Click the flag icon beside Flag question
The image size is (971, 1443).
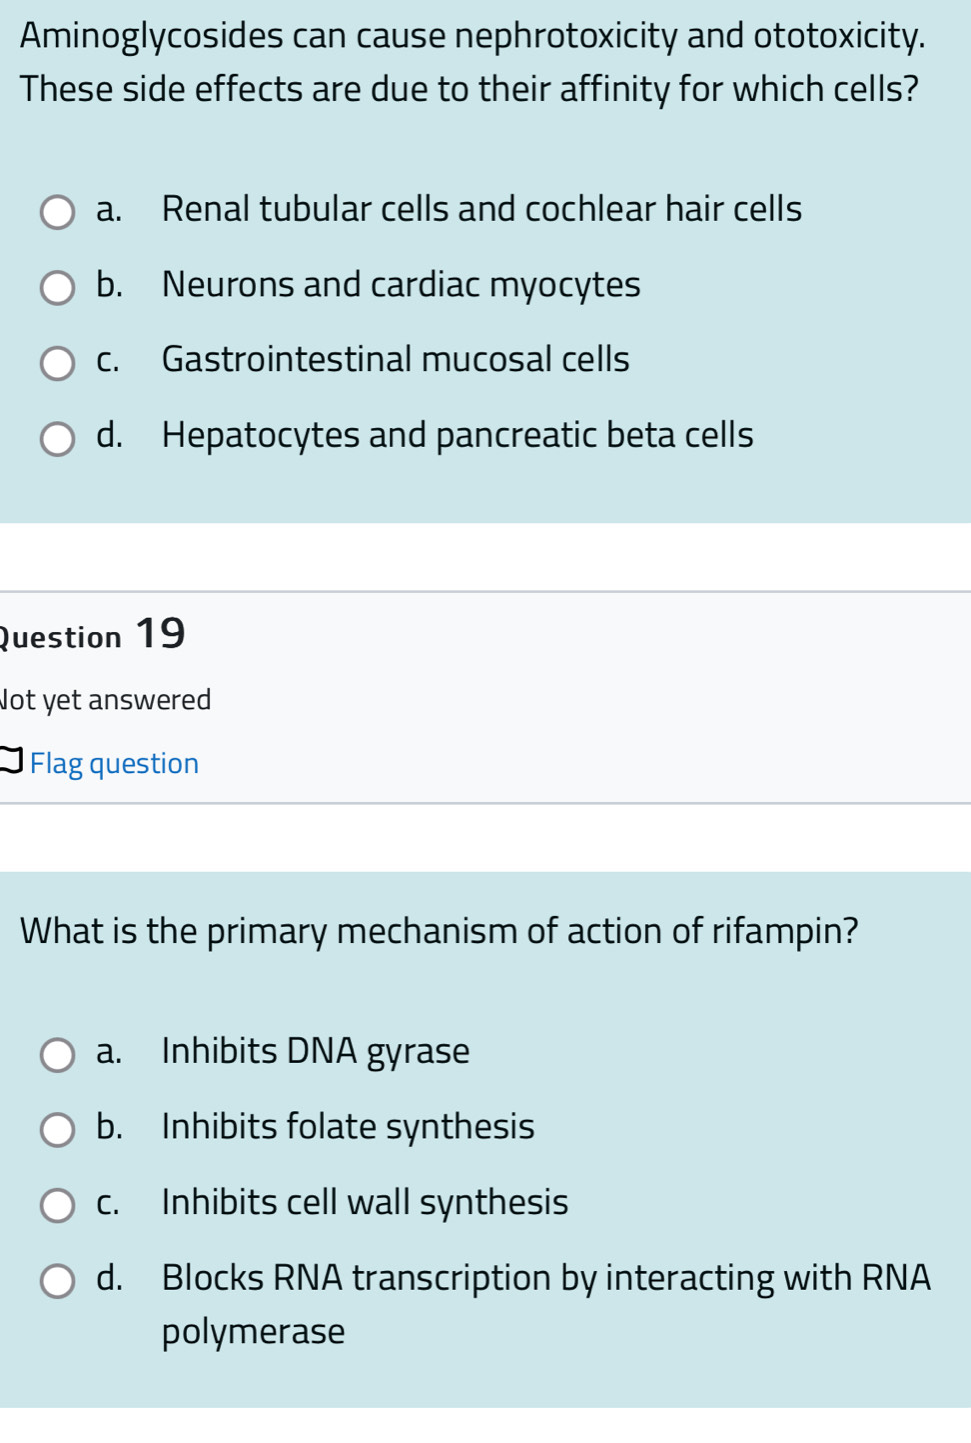tap(10, 762)
